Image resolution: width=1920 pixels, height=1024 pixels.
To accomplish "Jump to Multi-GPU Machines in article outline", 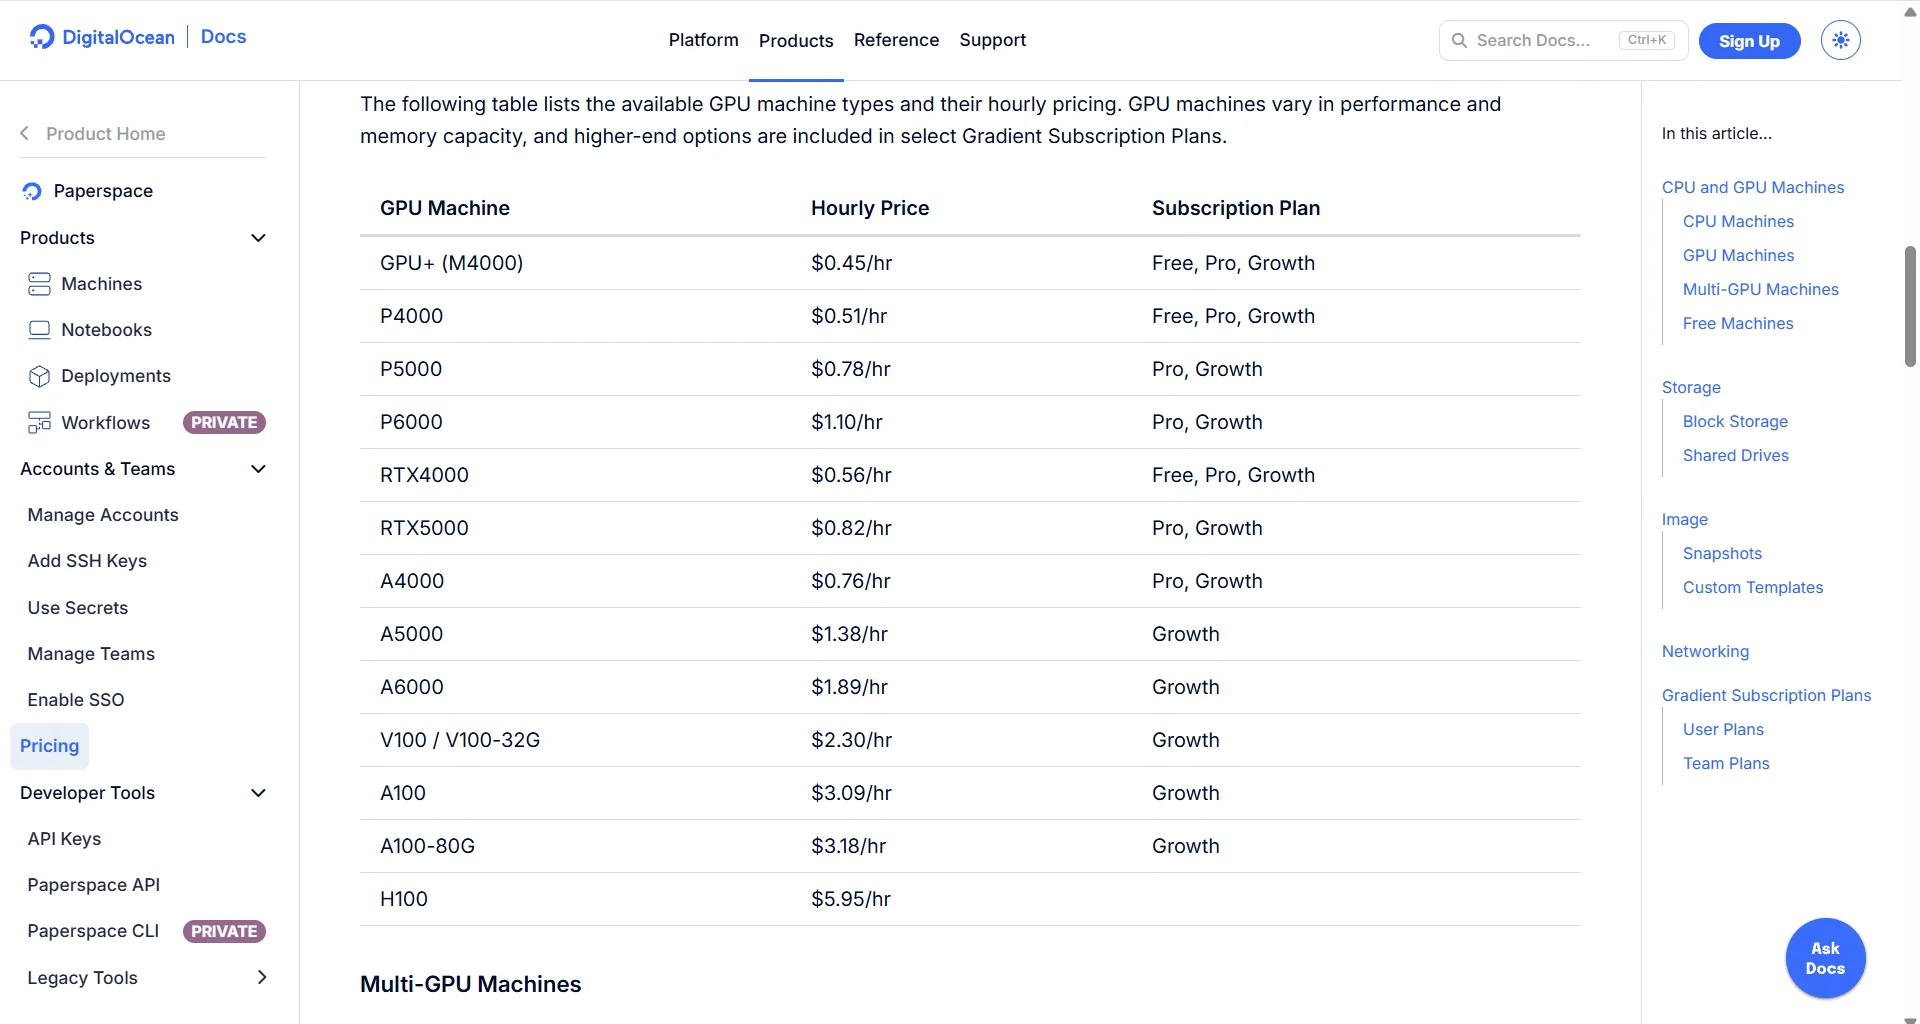I will [1760, 289].
